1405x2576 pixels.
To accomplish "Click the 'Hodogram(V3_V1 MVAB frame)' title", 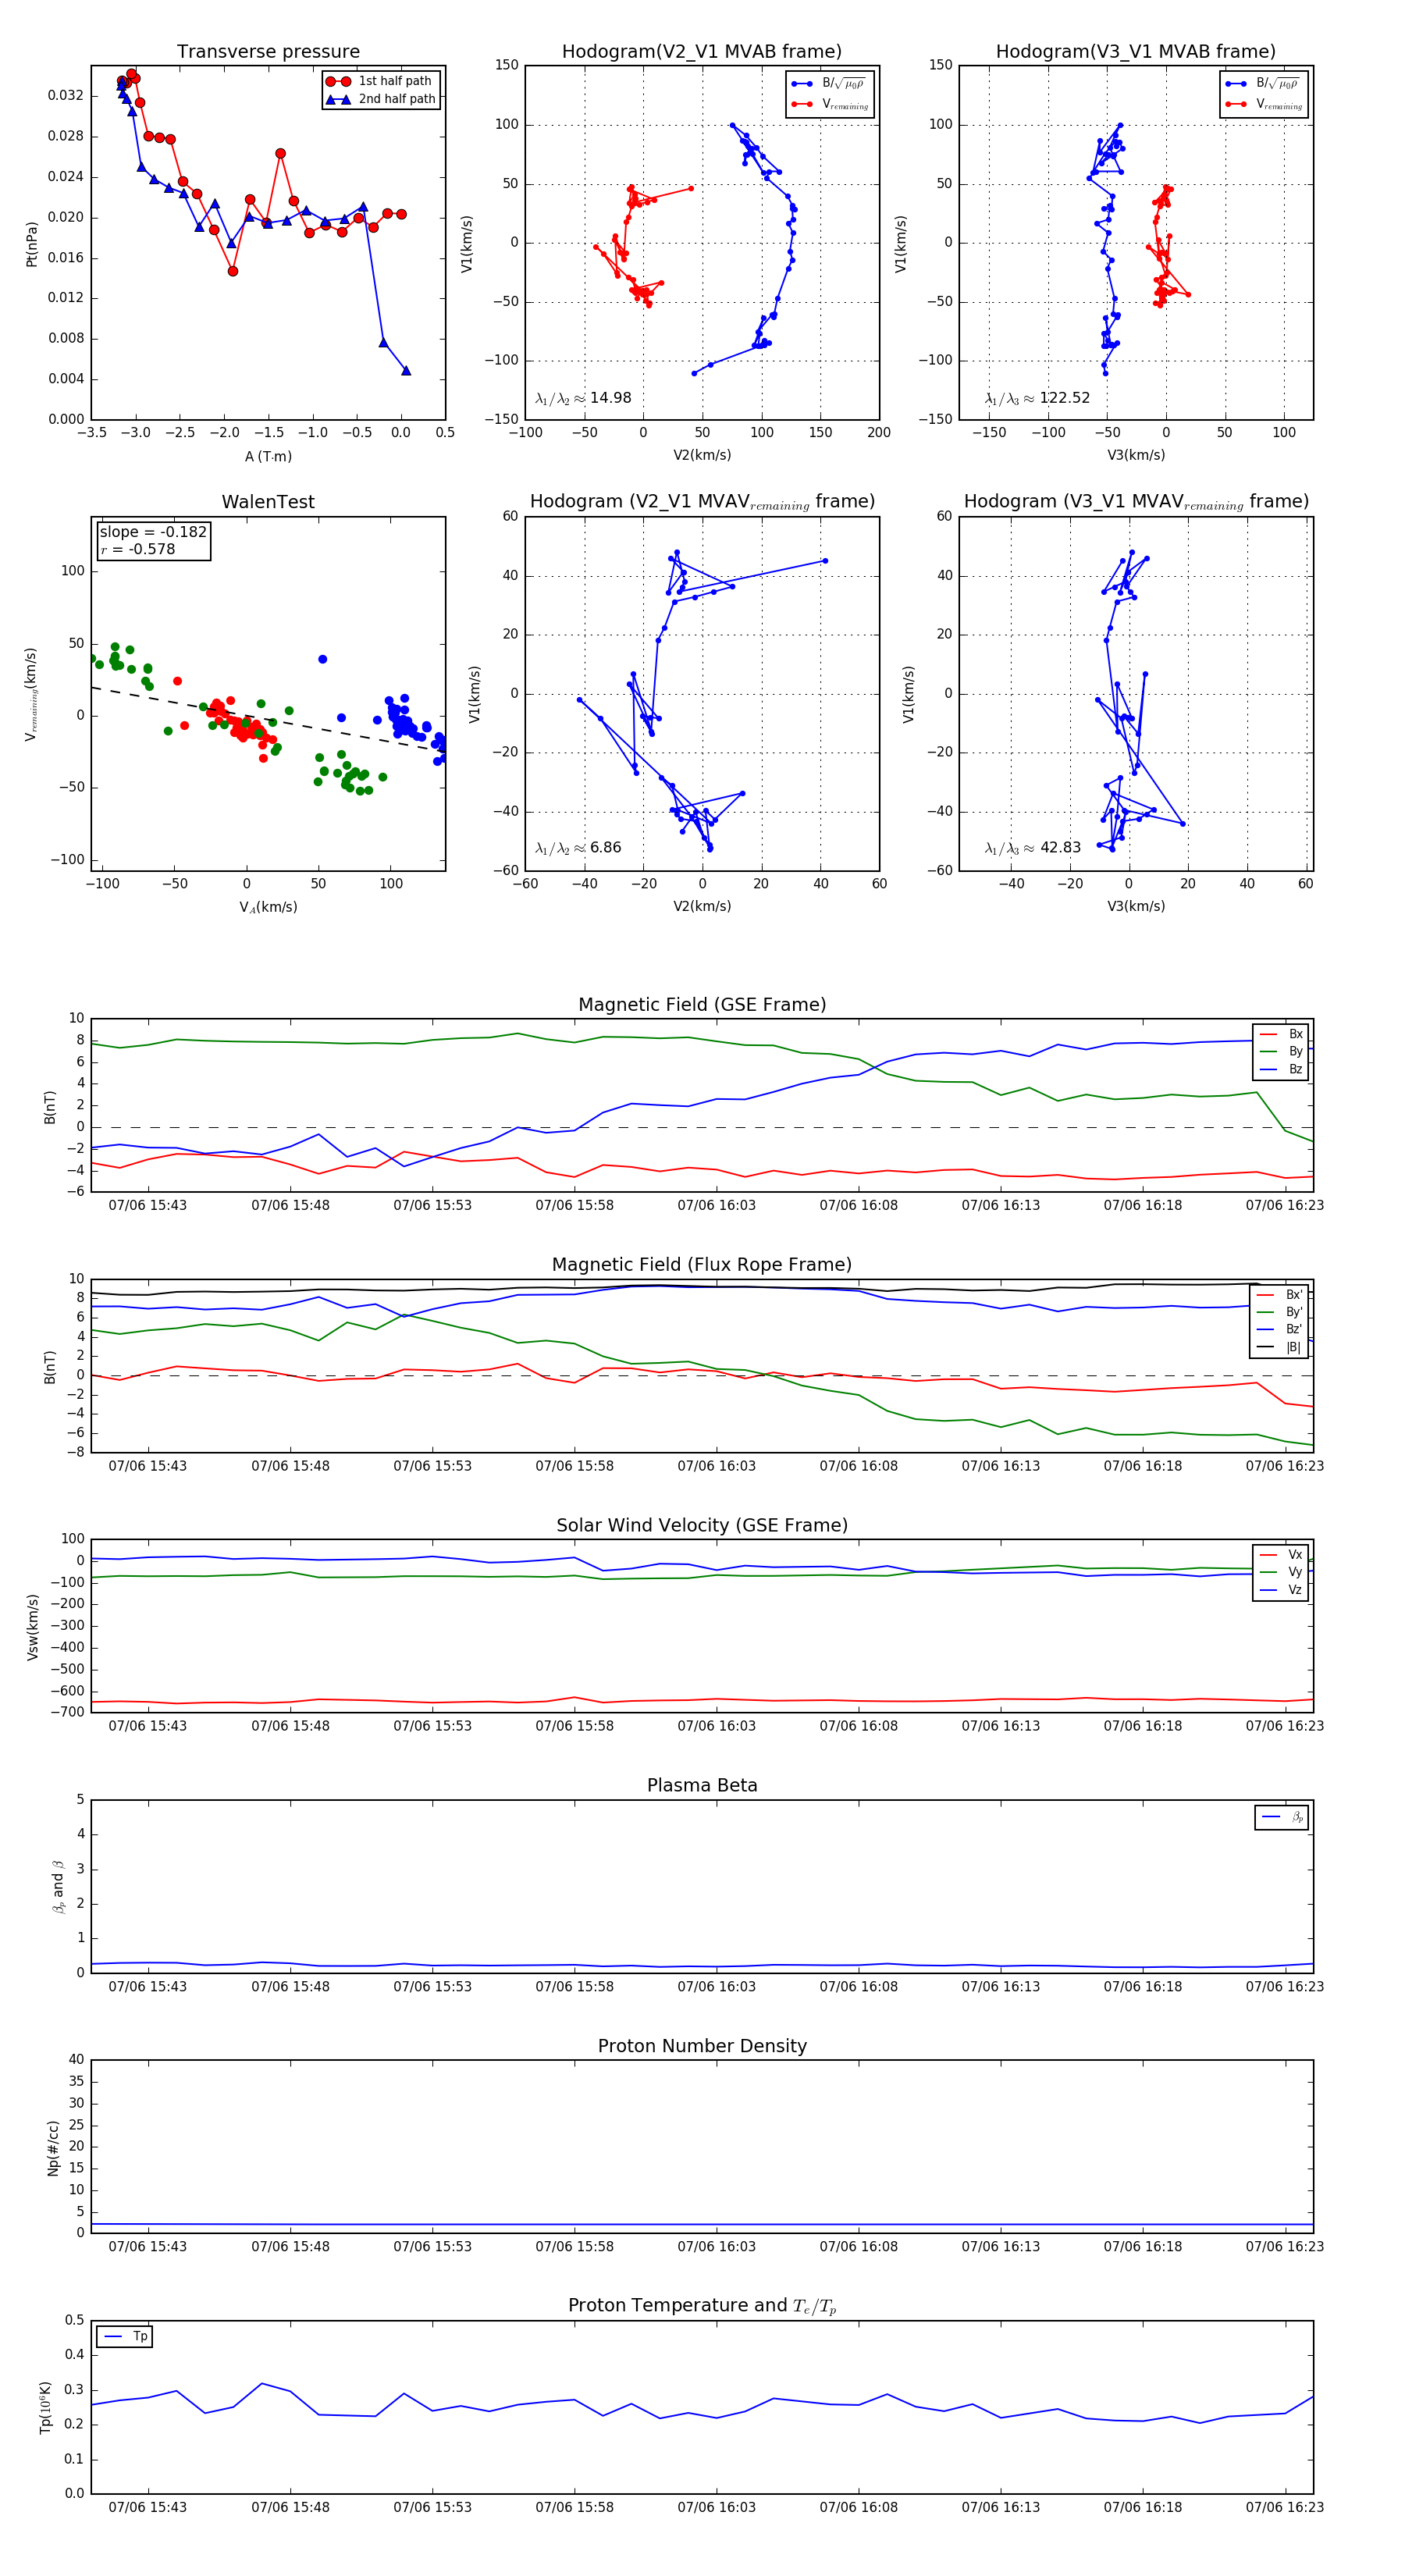I will click(x=1136, y=51).
